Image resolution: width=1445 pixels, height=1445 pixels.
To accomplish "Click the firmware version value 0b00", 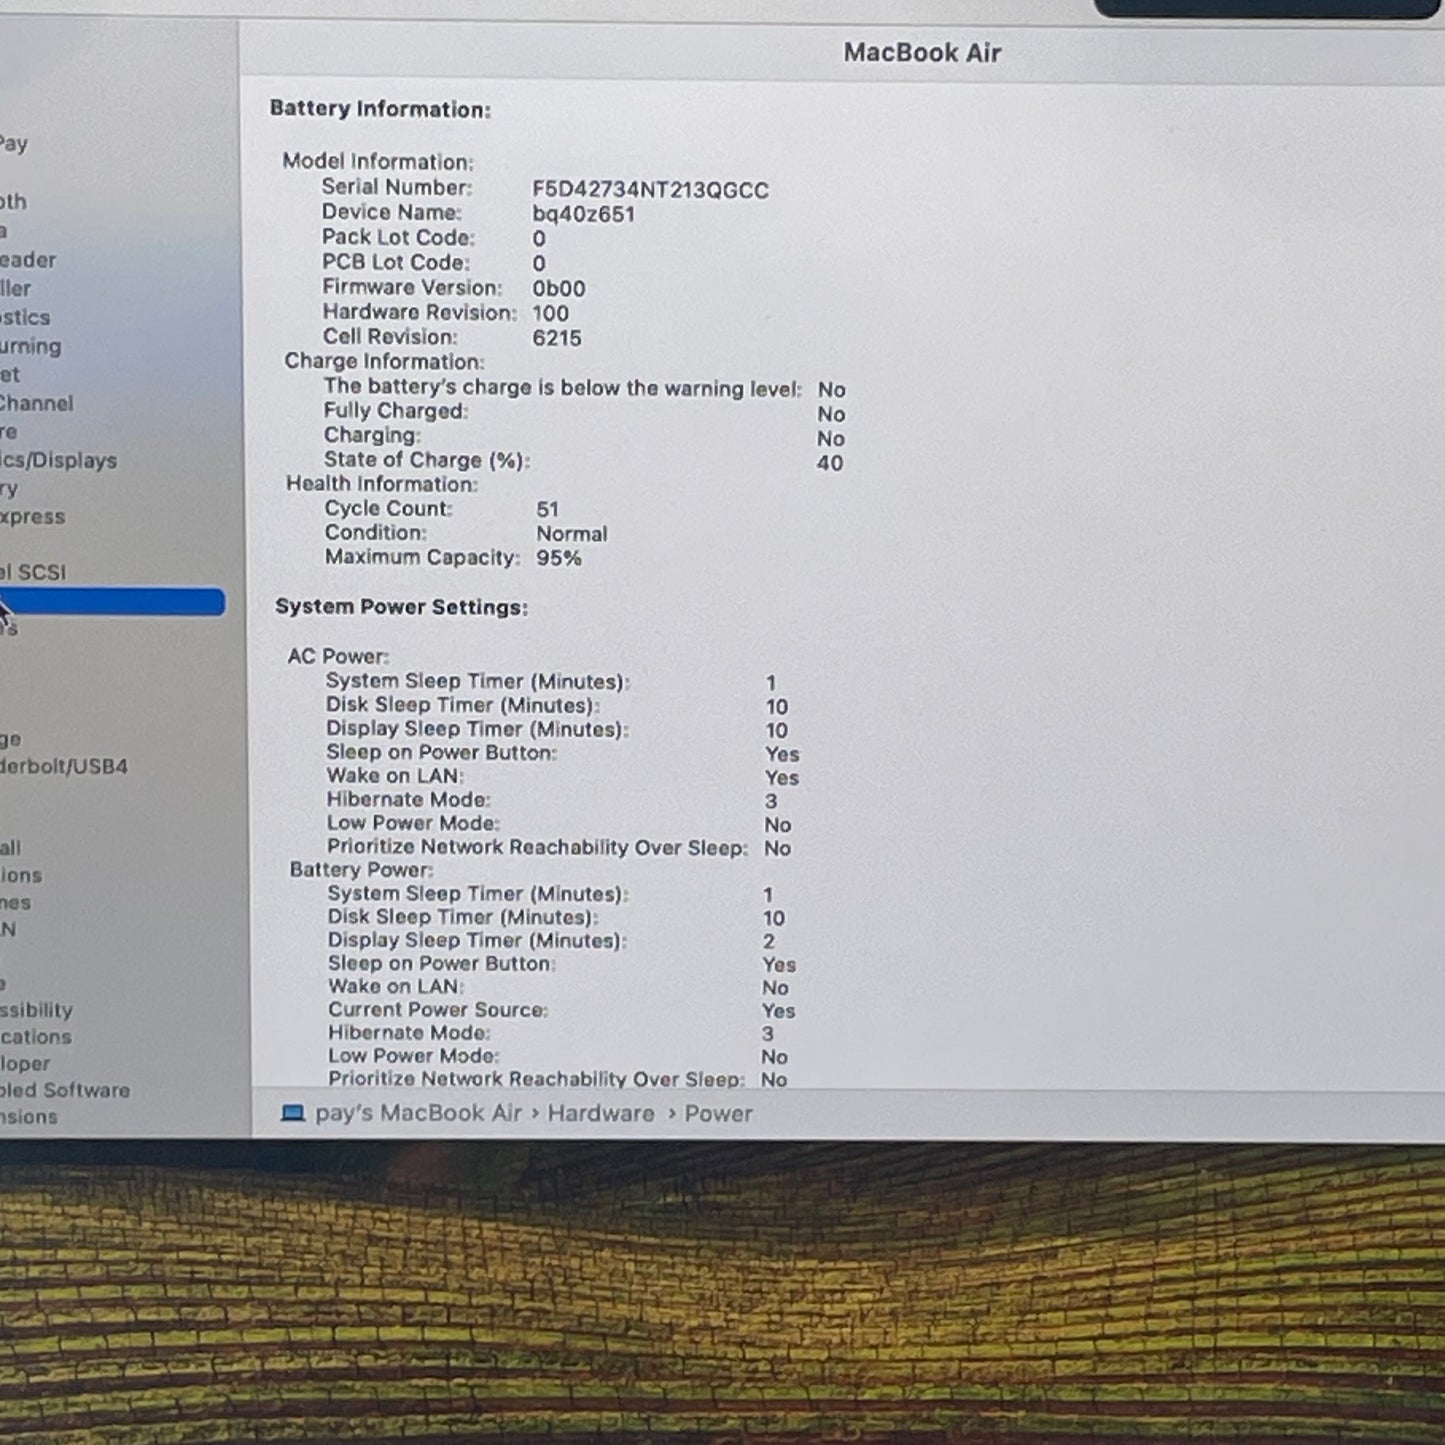I will click(x=558, y=289).
